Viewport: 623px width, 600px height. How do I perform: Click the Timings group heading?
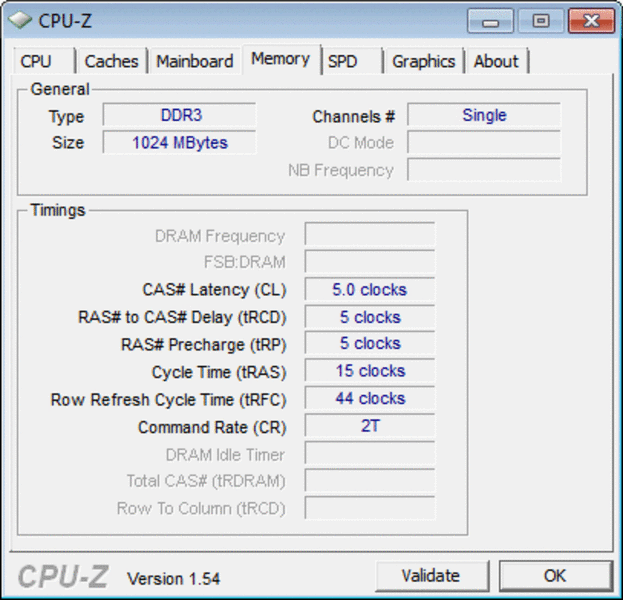point(58,210)
